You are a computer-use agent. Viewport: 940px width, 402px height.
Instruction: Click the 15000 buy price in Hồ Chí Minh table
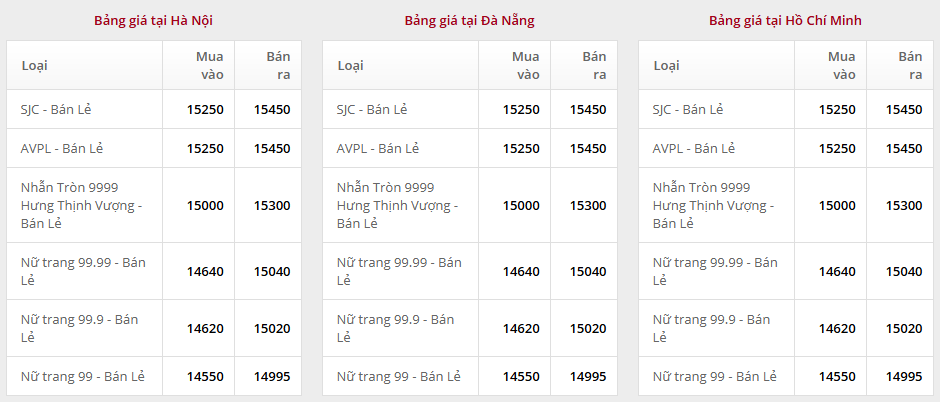coord(837,205)
